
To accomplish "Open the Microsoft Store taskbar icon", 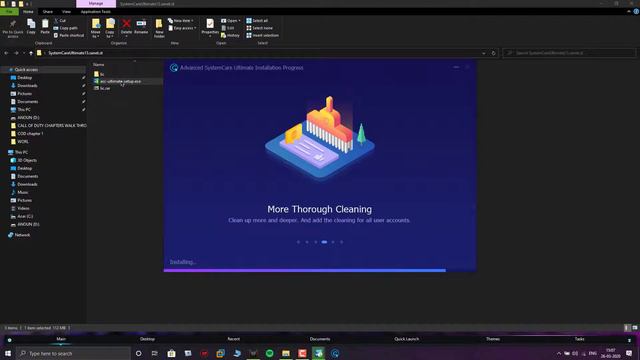I will point(171,353).
